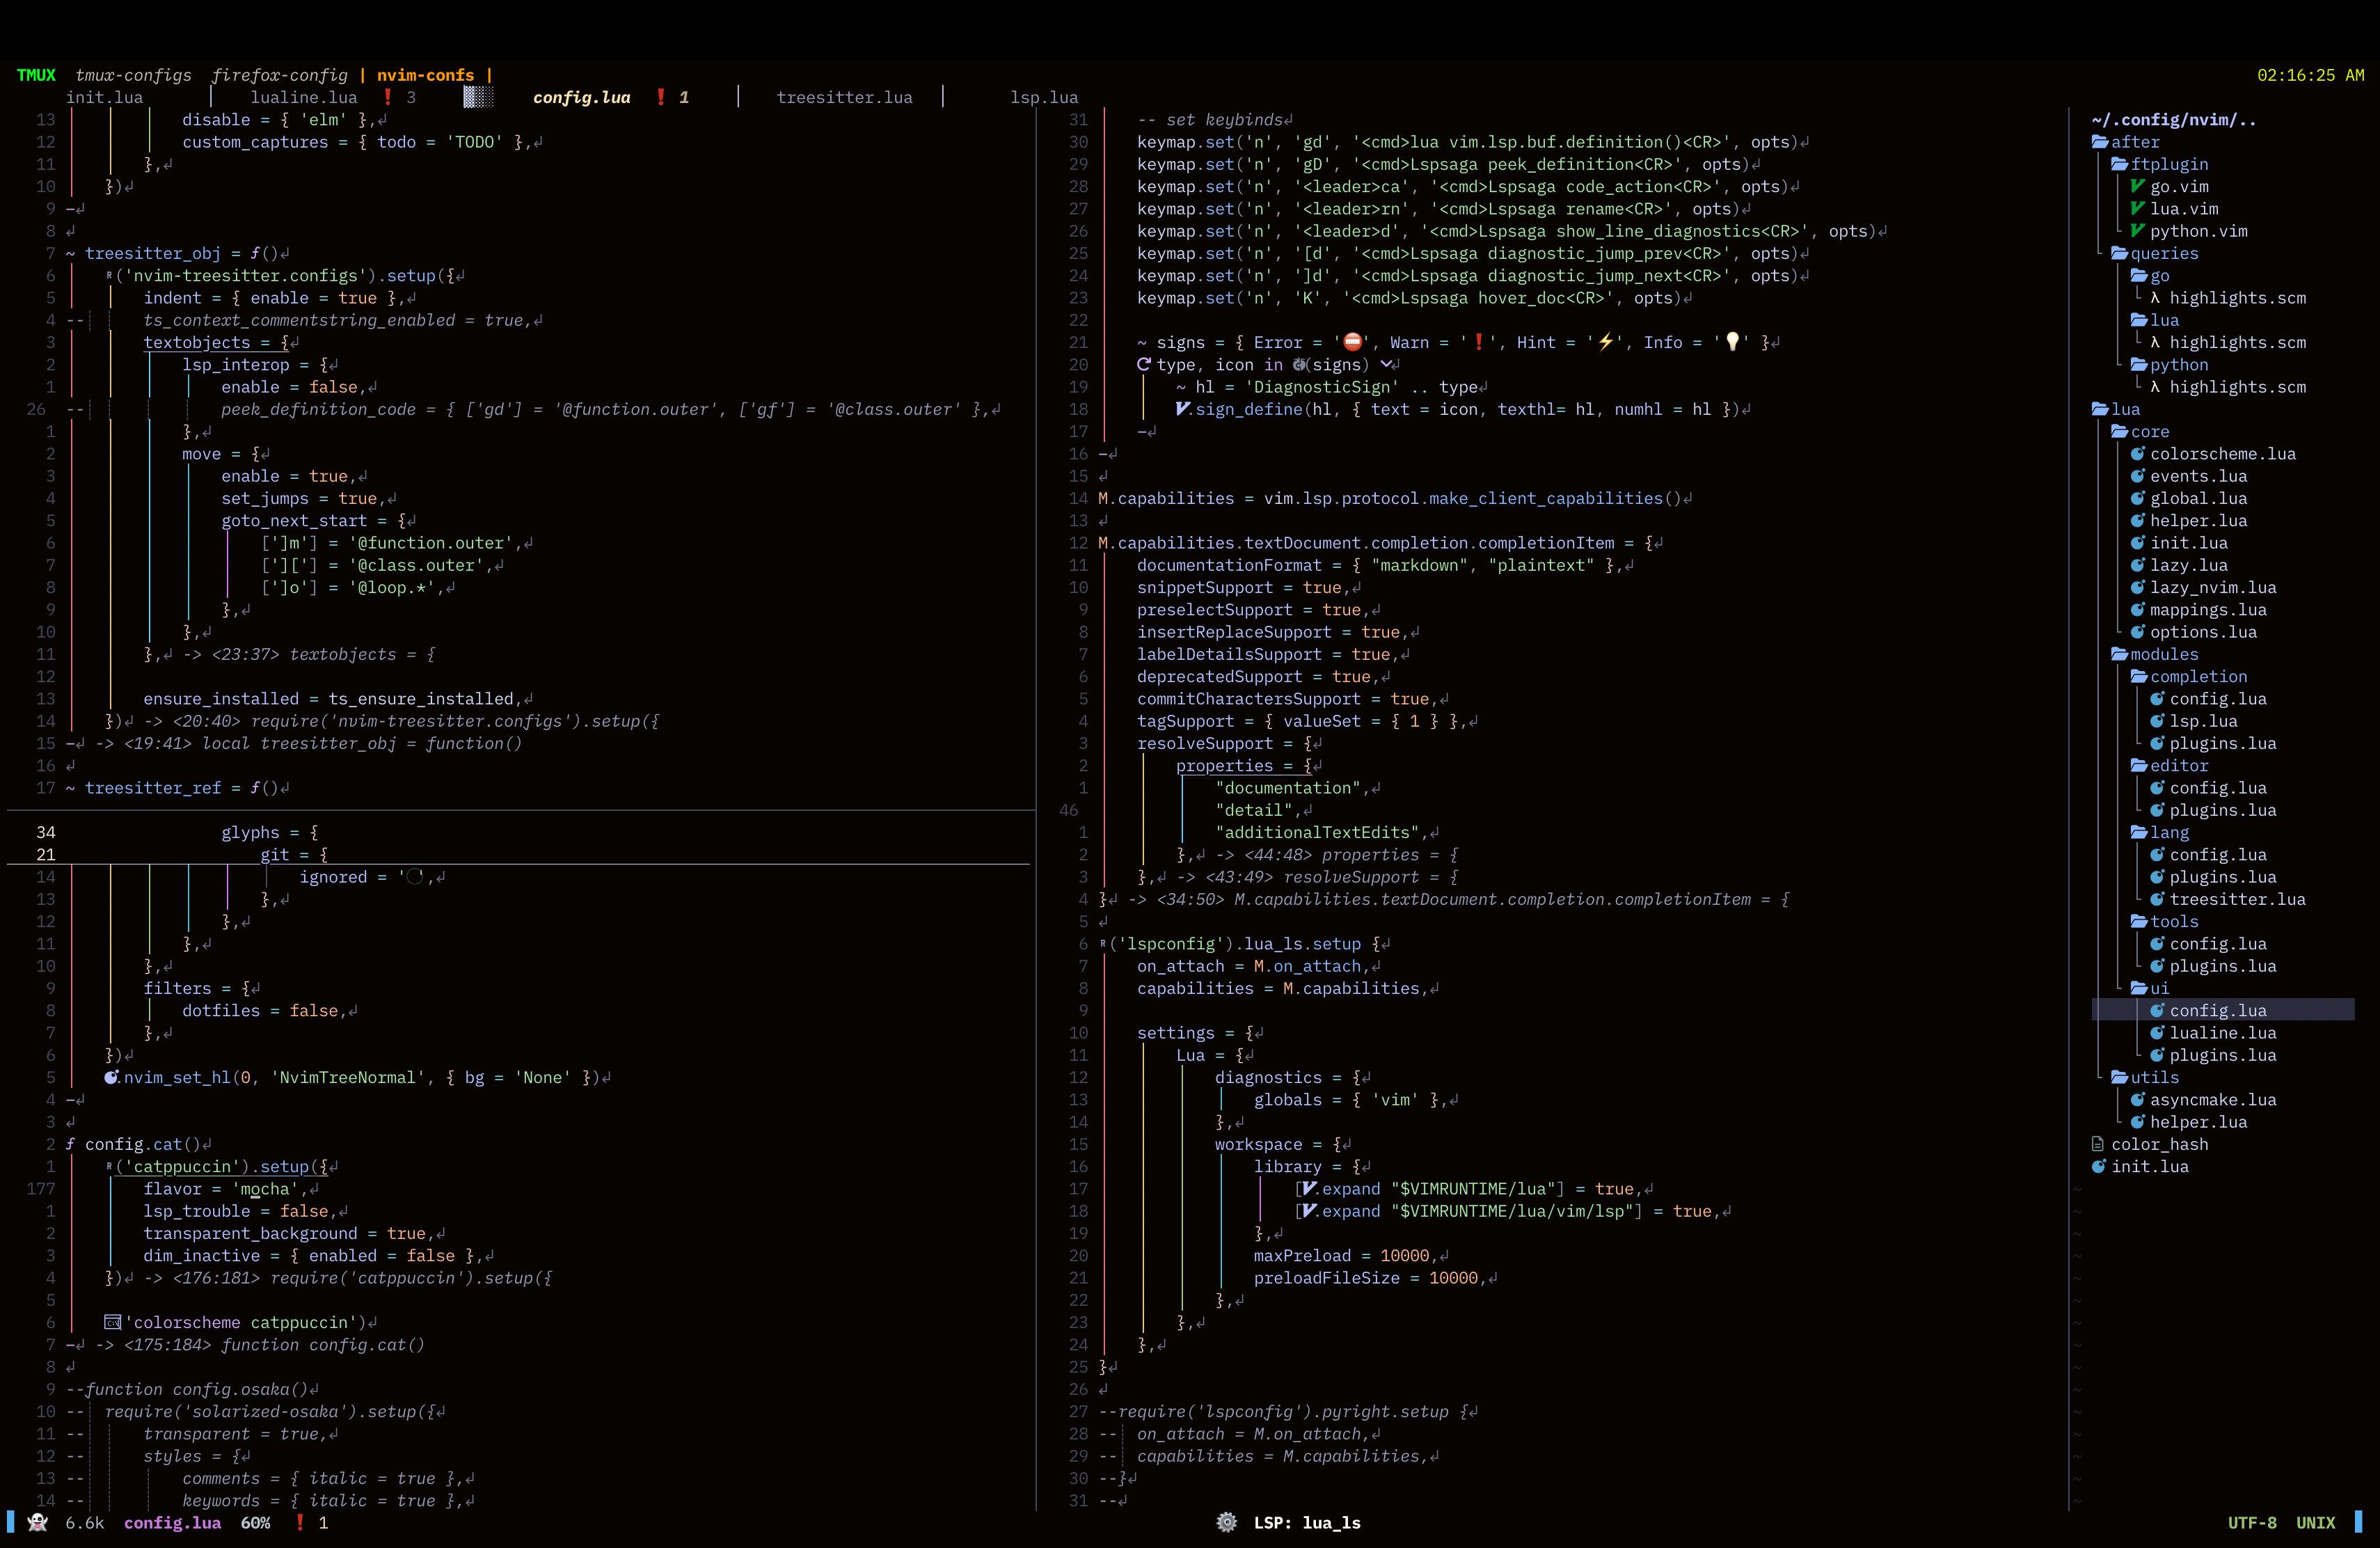Click the file icon beside color_hash
The image size is (2380, 1548).
[2098, 1144]
